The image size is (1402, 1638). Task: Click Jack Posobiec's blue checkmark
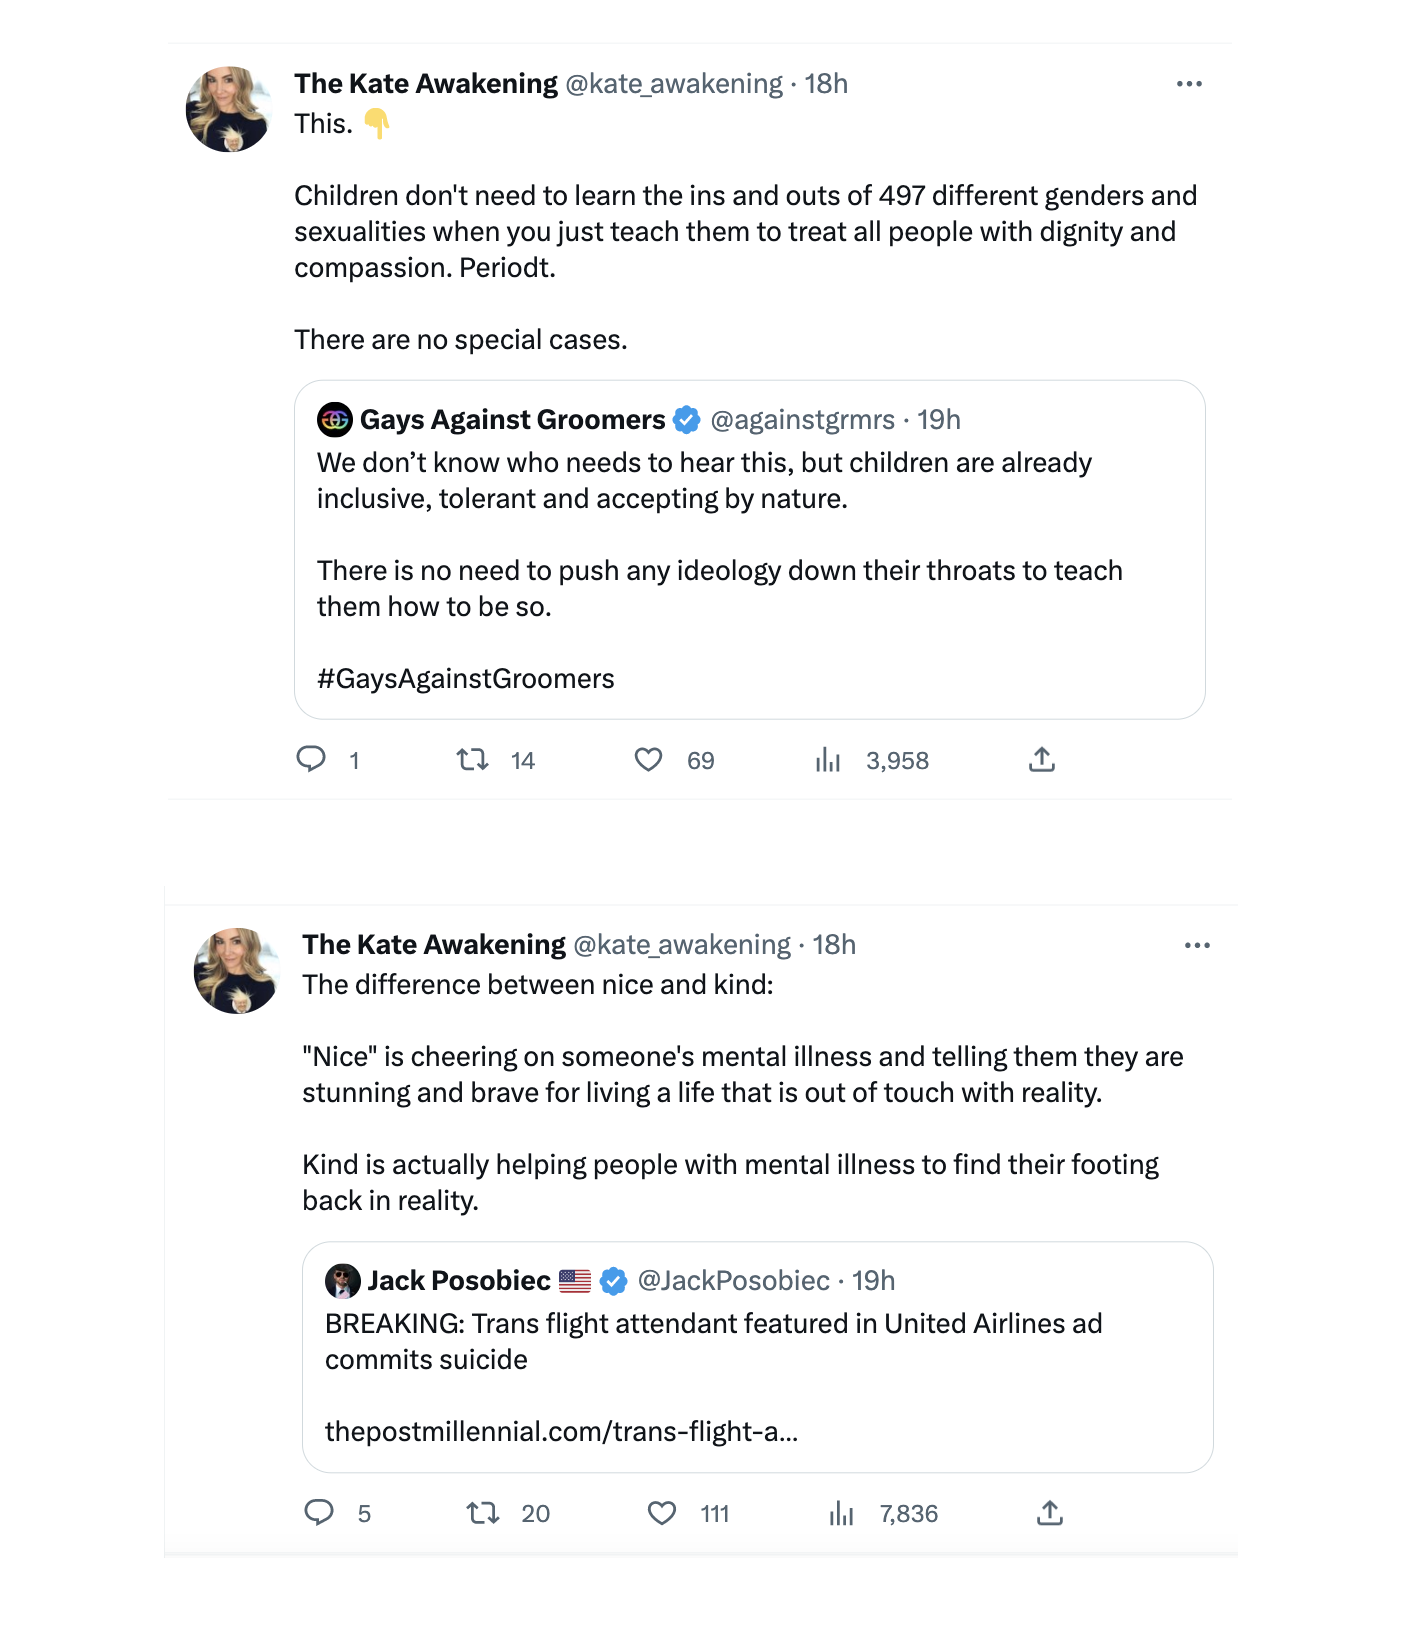[x=610, y=1279]
